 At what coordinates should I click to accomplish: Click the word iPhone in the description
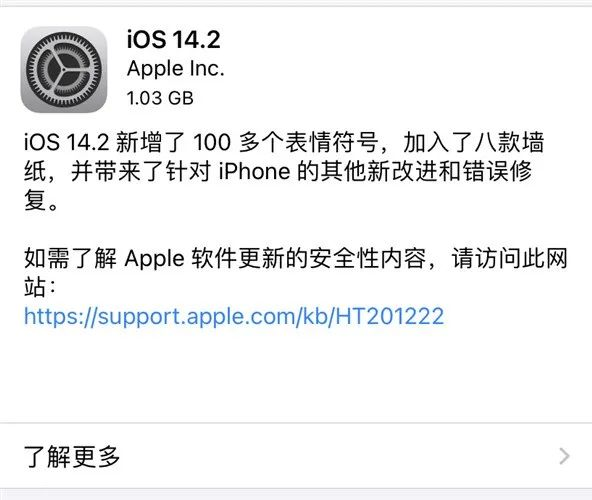pos(255,171)
